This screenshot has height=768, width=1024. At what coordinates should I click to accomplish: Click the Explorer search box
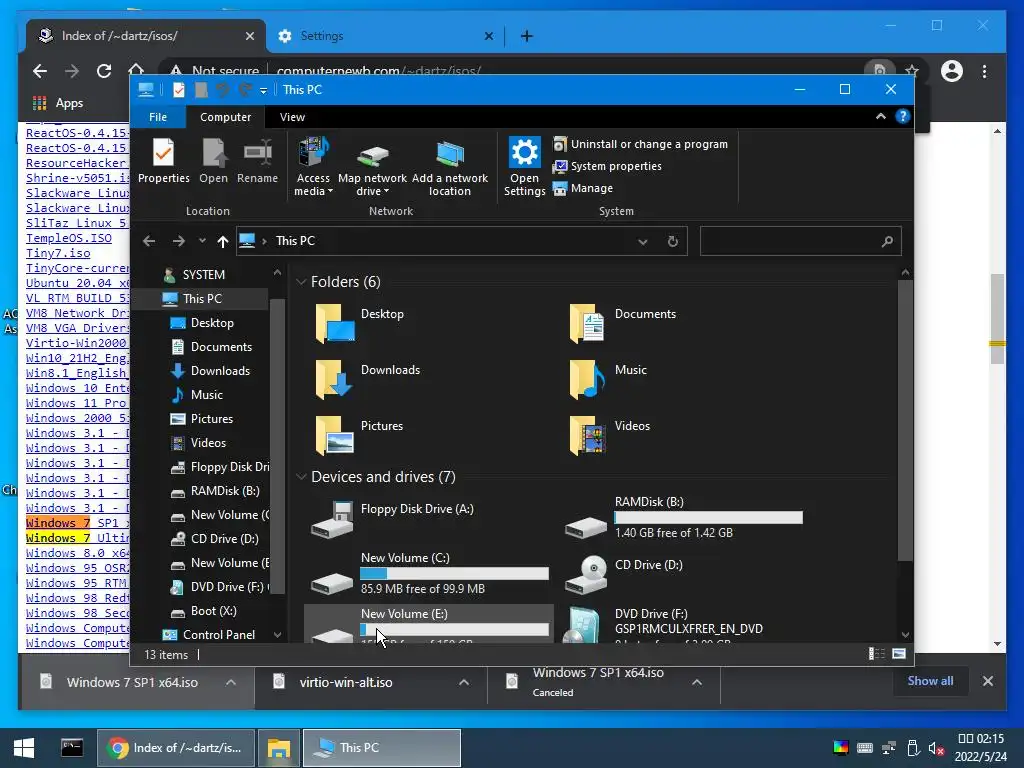click(801, 241)
